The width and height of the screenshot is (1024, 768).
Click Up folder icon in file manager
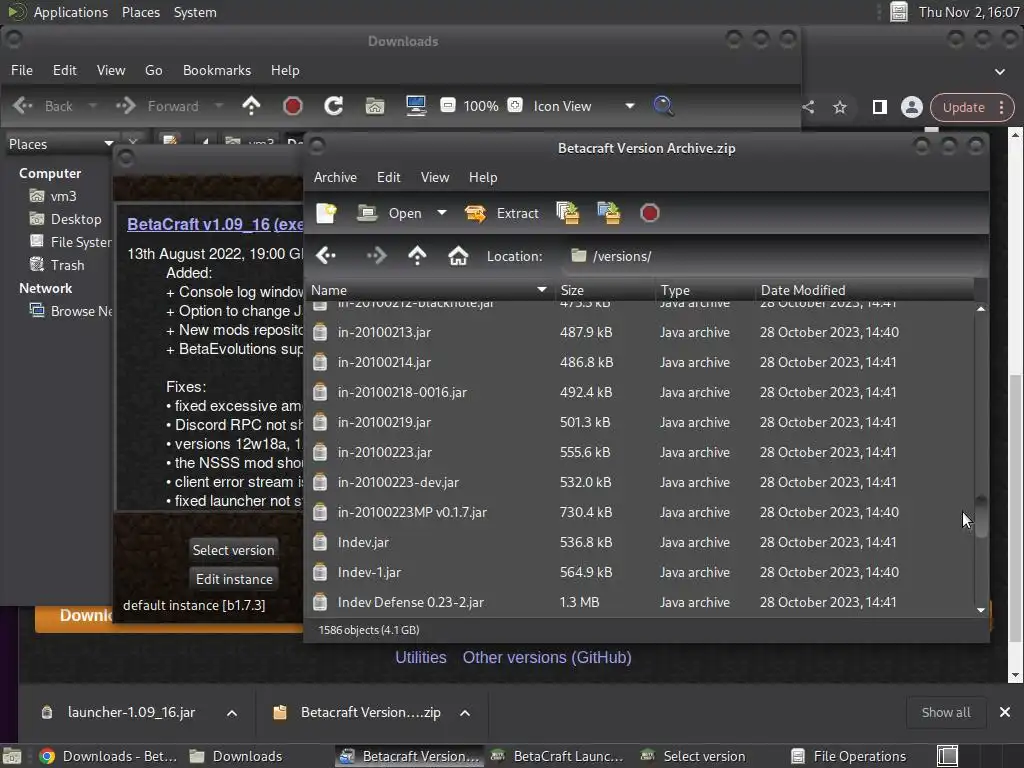(251, 106)
